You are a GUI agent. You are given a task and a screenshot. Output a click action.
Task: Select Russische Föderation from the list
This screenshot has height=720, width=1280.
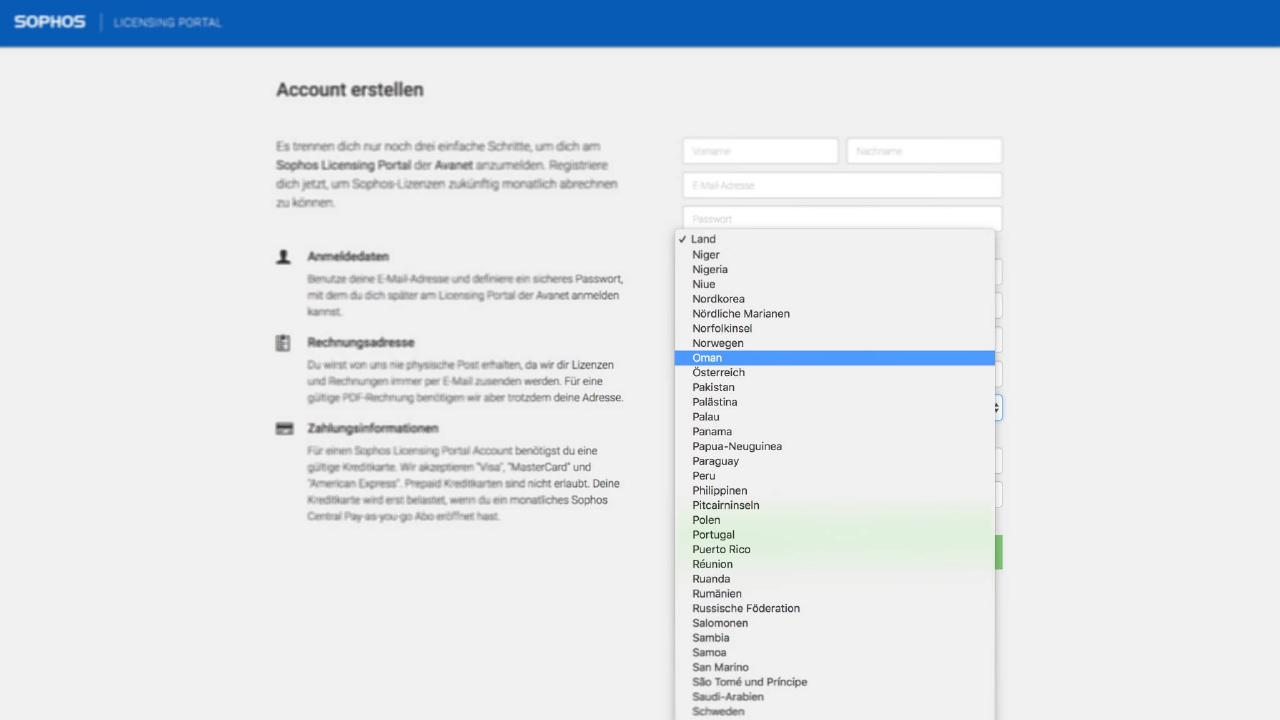coord(745,608)
